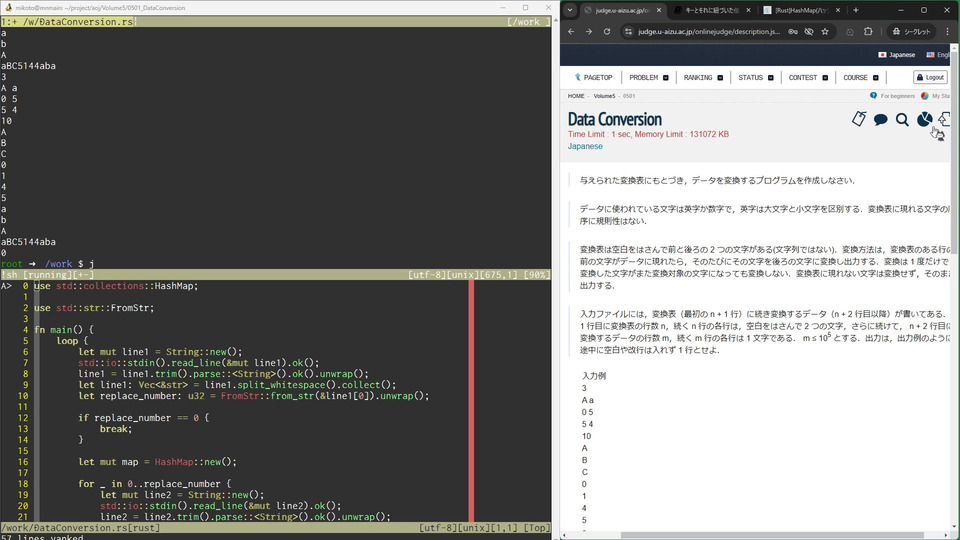Screen dimensions: 960x540
Task: Go forward in the browser
Action: 589,31
